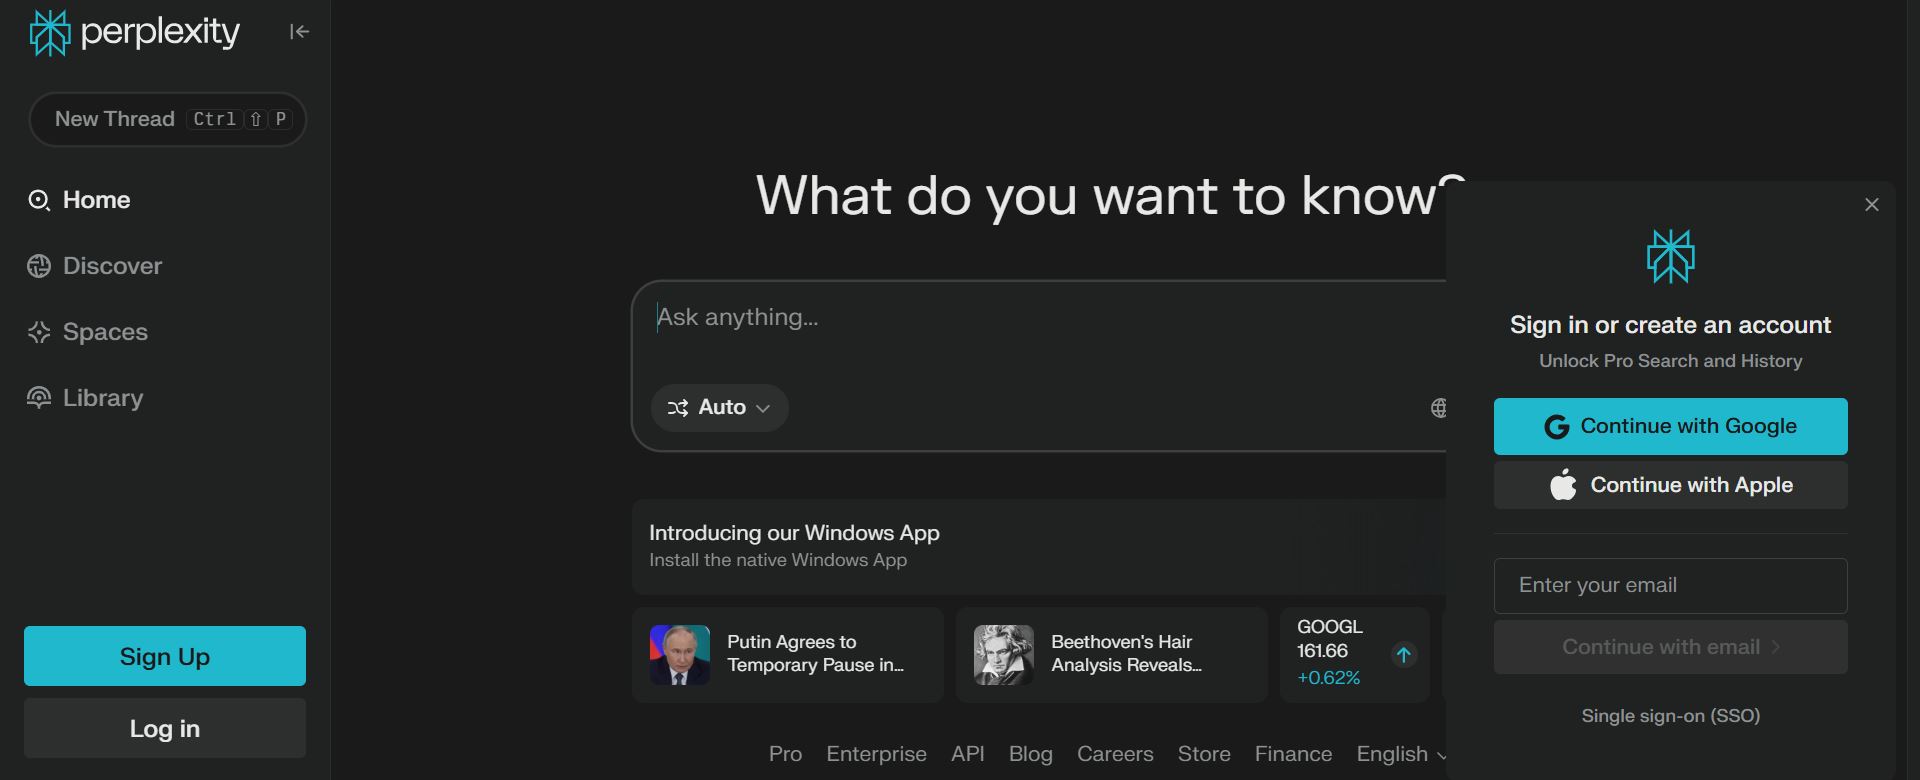1920x780 pixels.
Task: Click the Spaces sparkle icon
Action: pos(39,332)
